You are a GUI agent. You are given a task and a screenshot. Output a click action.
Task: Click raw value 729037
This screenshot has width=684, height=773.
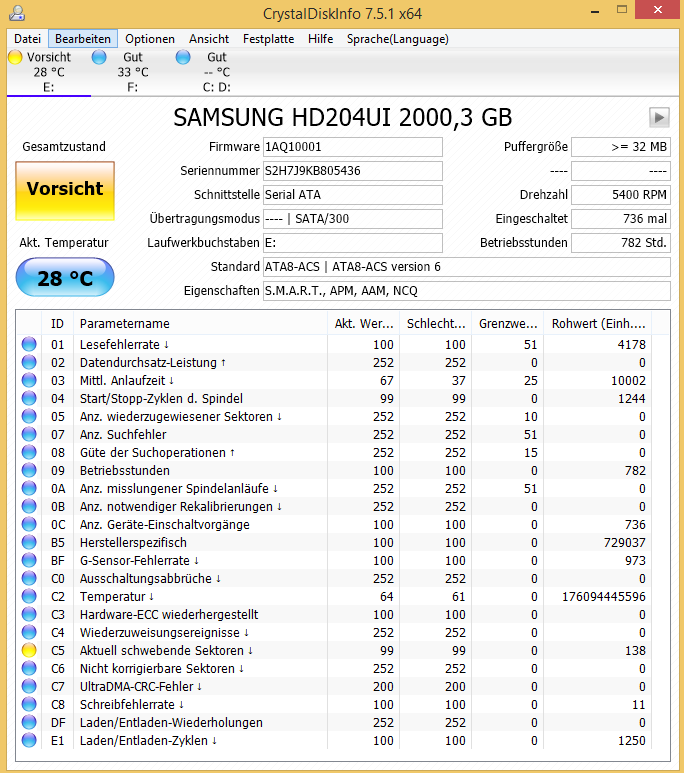coord(625,542)
